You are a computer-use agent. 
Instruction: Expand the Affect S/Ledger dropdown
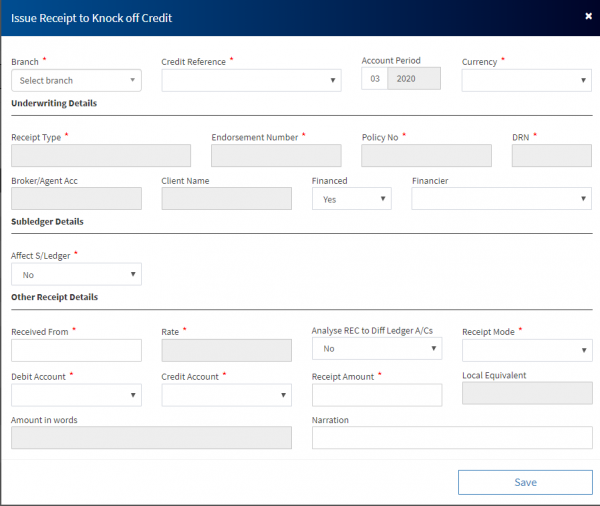[76, 274]
